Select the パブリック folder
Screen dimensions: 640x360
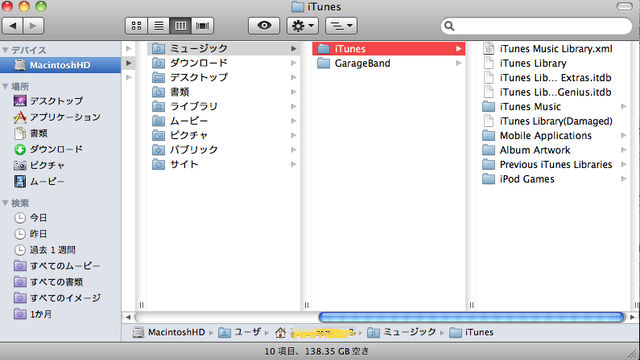[x=224, y=150]
